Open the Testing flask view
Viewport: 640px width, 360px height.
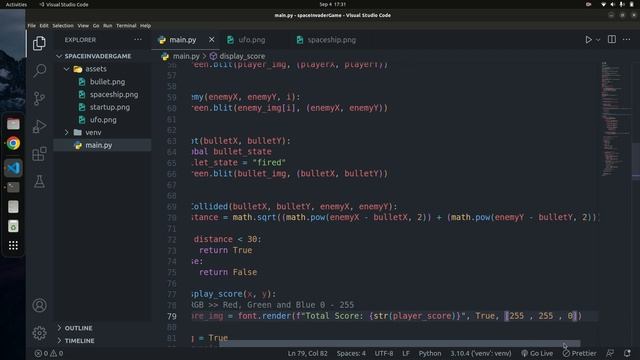click(39, 181)
